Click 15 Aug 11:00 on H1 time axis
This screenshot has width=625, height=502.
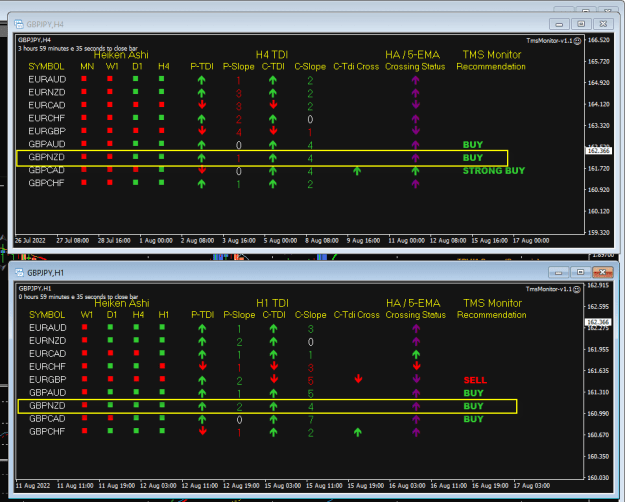(324, 486)
